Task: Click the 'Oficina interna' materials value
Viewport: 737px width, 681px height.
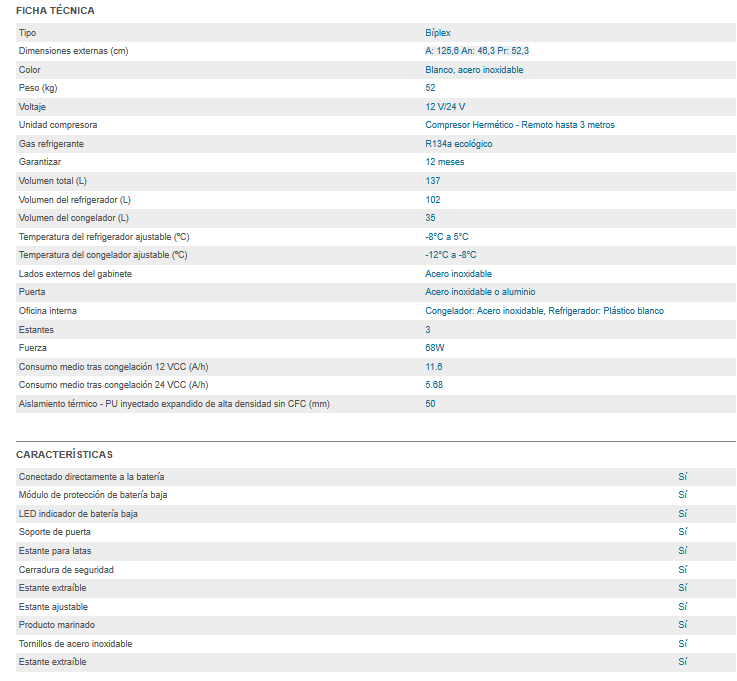Action: [x=544, y=311]
